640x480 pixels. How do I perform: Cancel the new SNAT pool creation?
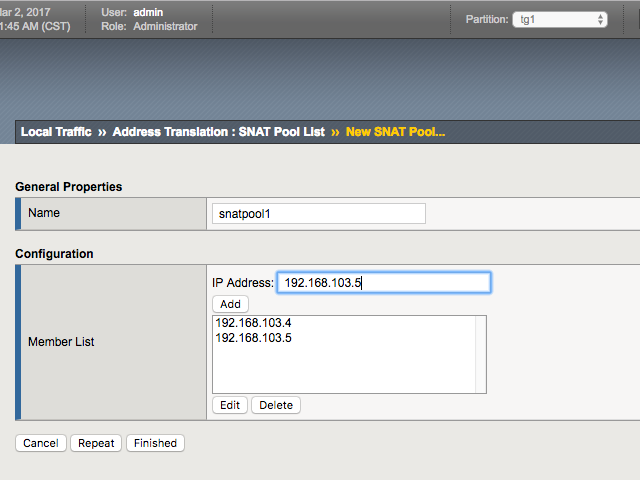pos(41,443)
